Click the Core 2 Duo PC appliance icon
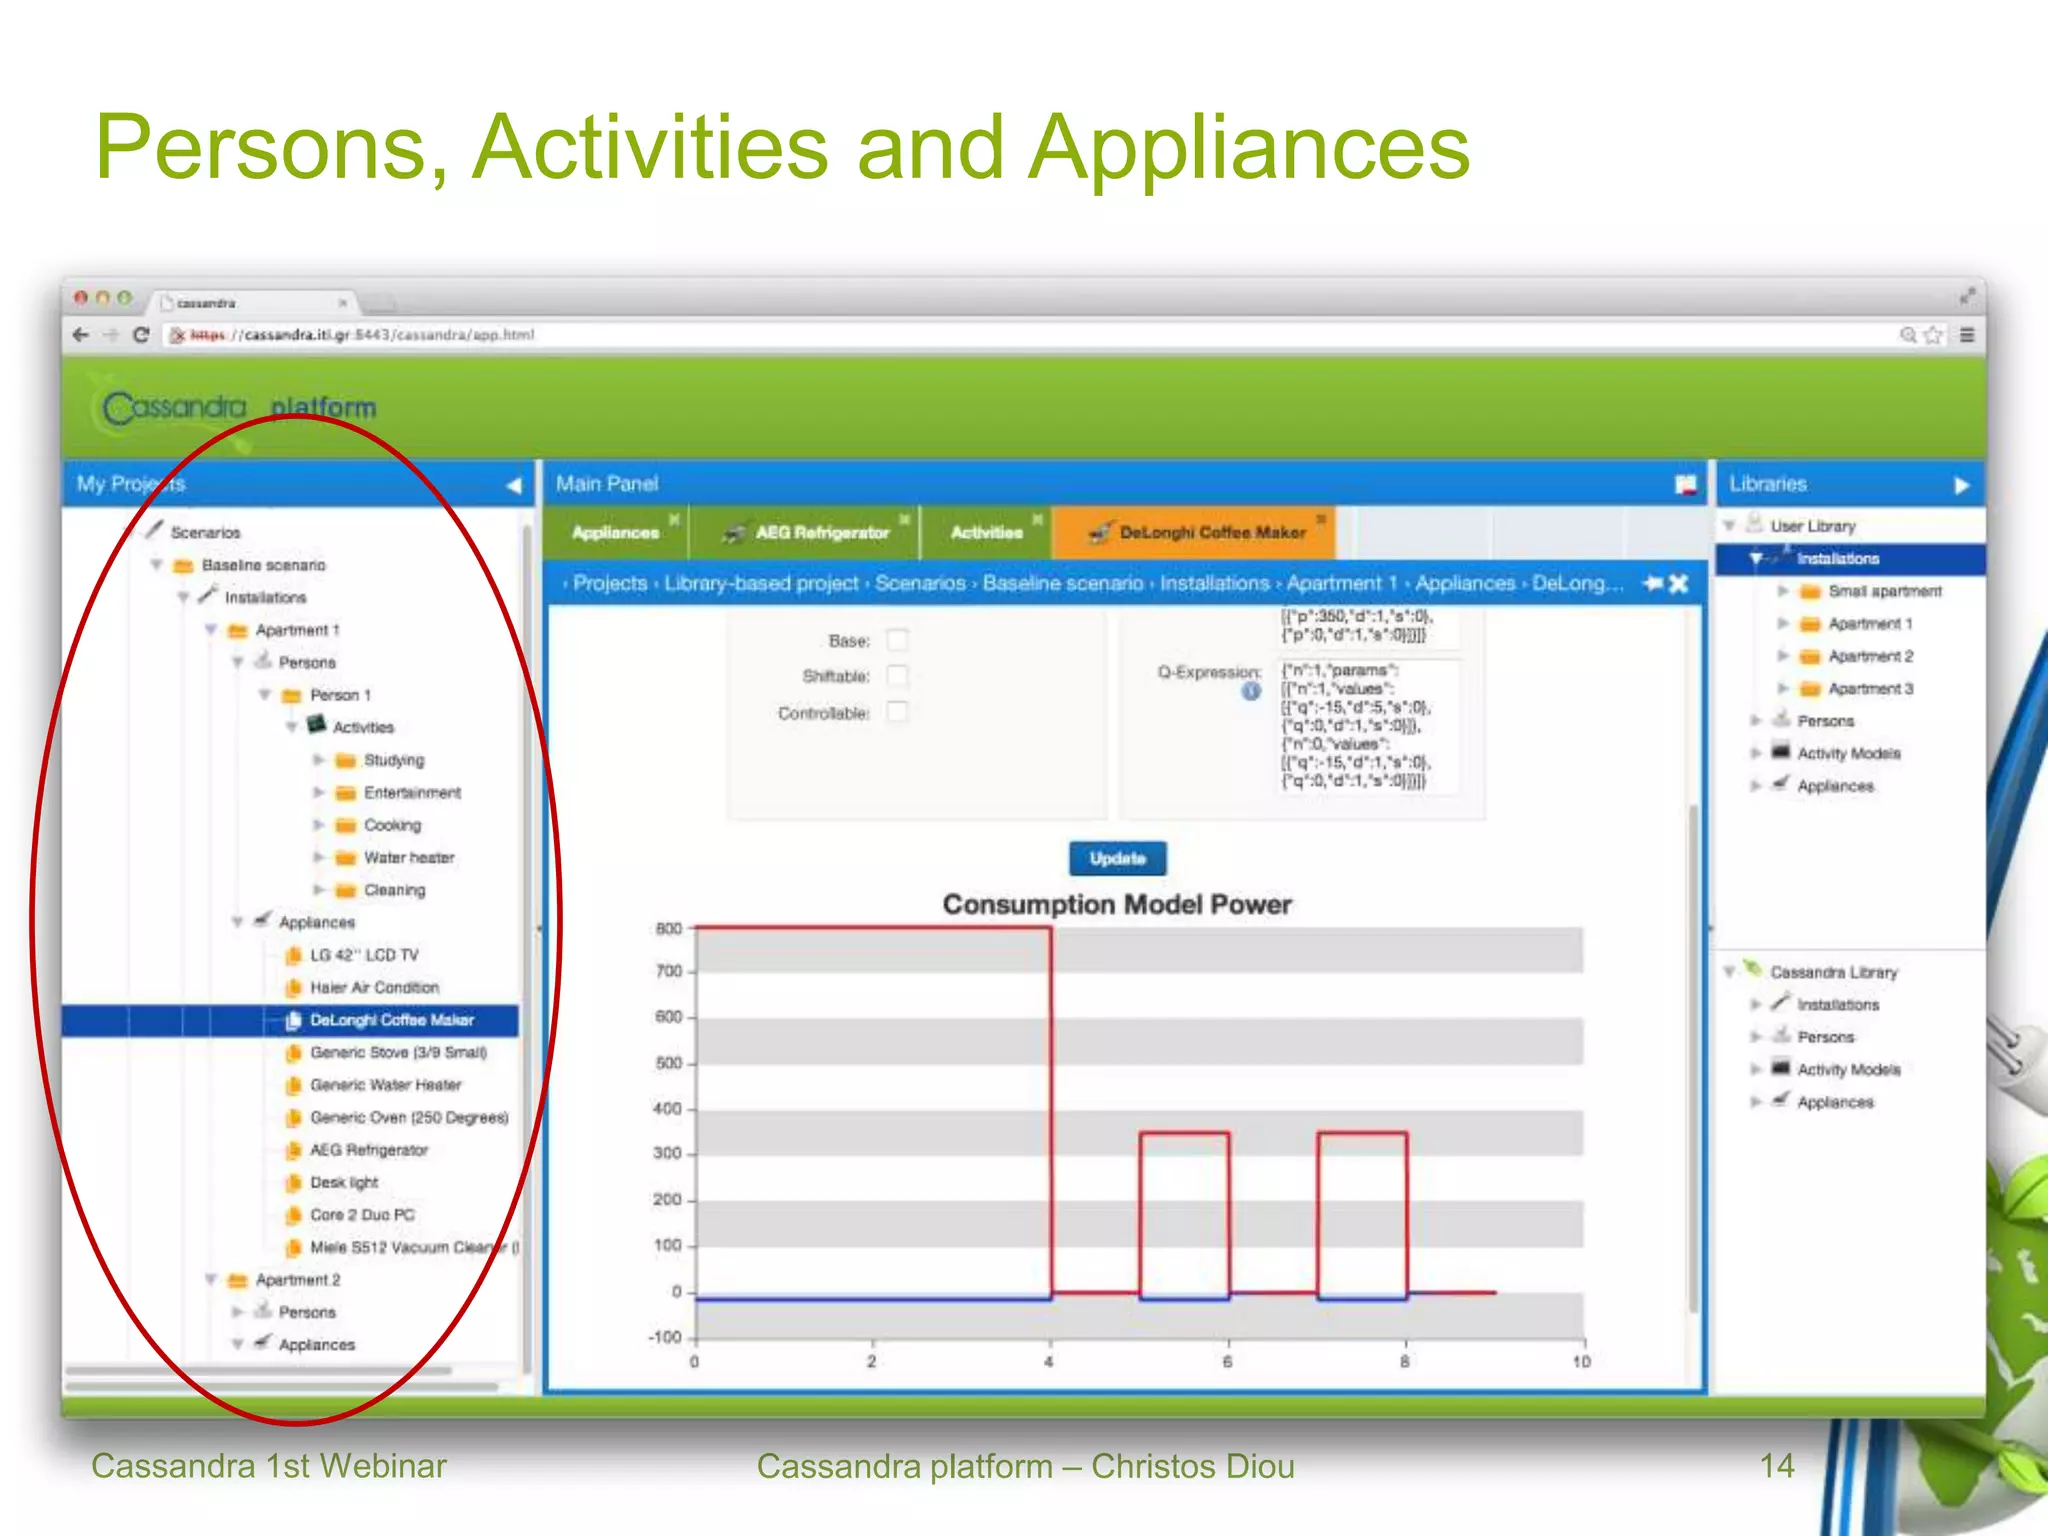This screenshot has height=1536, width=2048. pos(293,1215)
